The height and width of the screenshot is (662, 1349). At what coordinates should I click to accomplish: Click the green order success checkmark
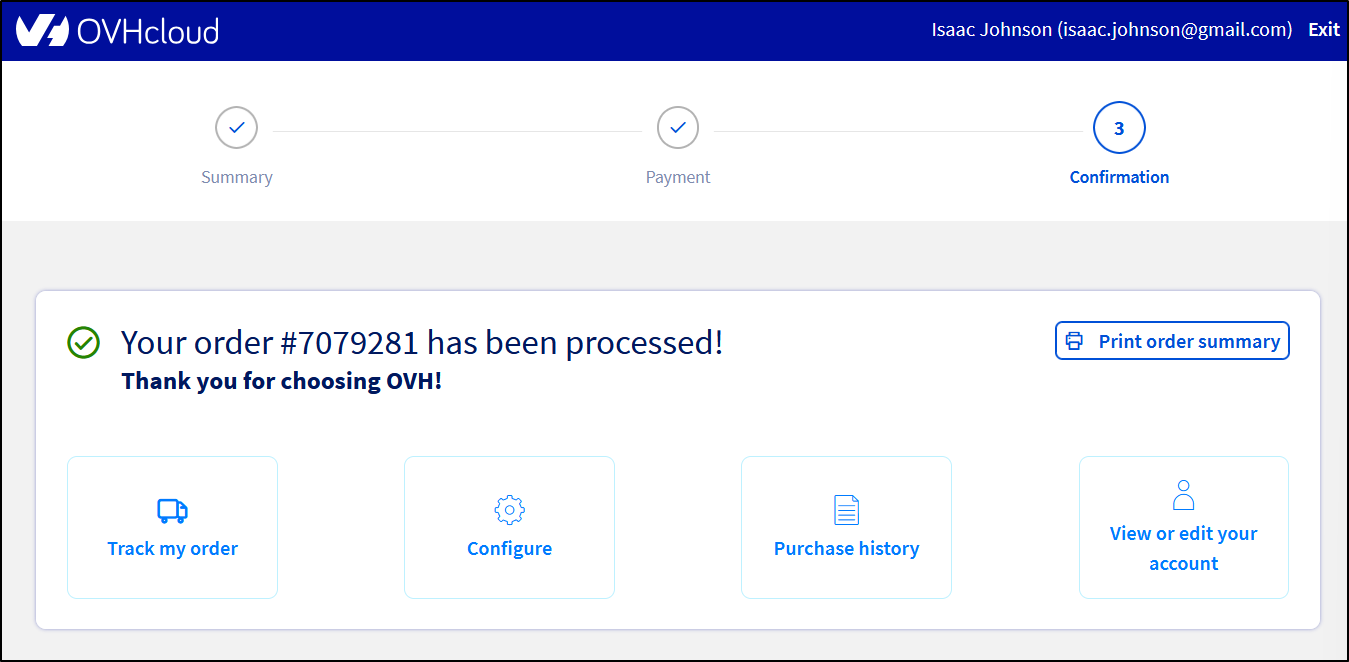(83, 343)
